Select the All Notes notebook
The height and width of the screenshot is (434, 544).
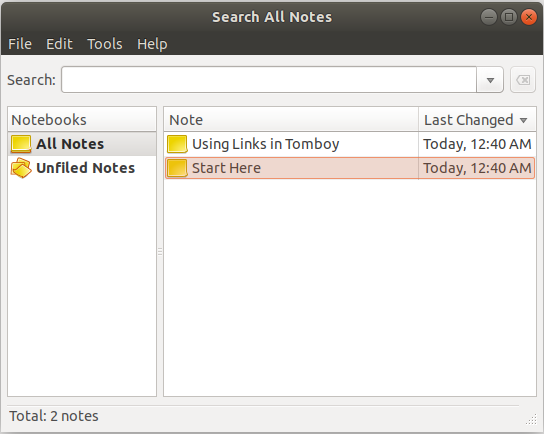[x=82, y=144]
